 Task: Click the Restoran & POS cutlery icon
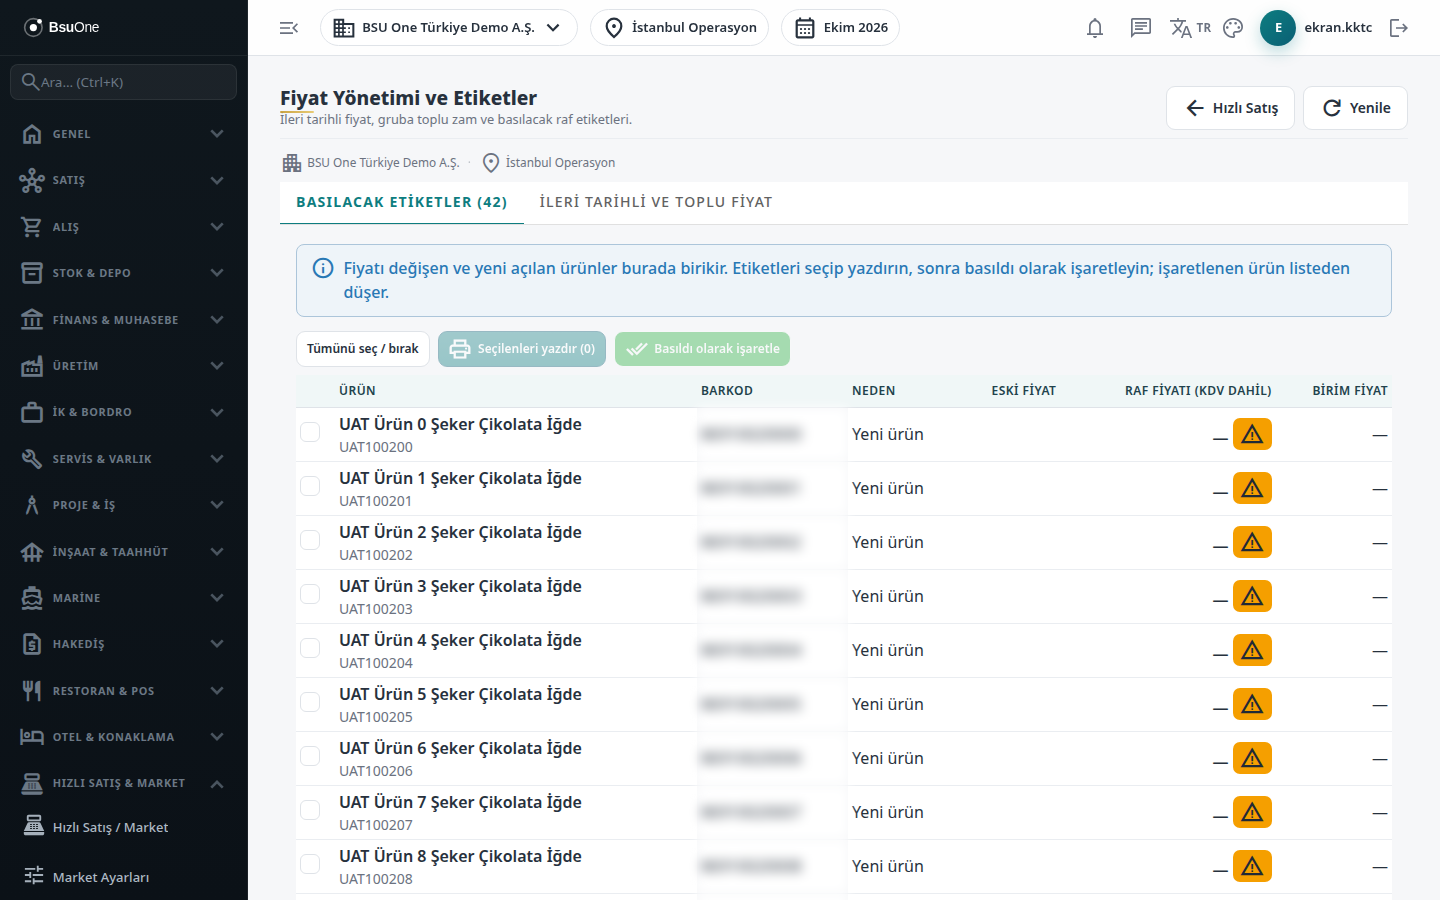tap(32, 691)
